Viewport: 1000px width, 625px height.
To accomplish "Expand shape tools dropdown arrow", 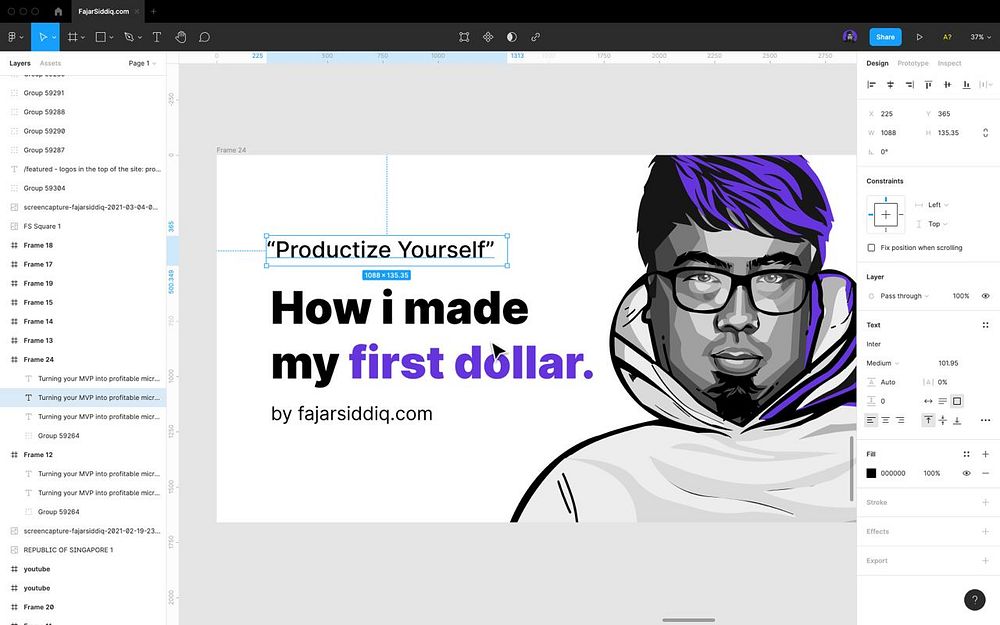I will (111, 38).
